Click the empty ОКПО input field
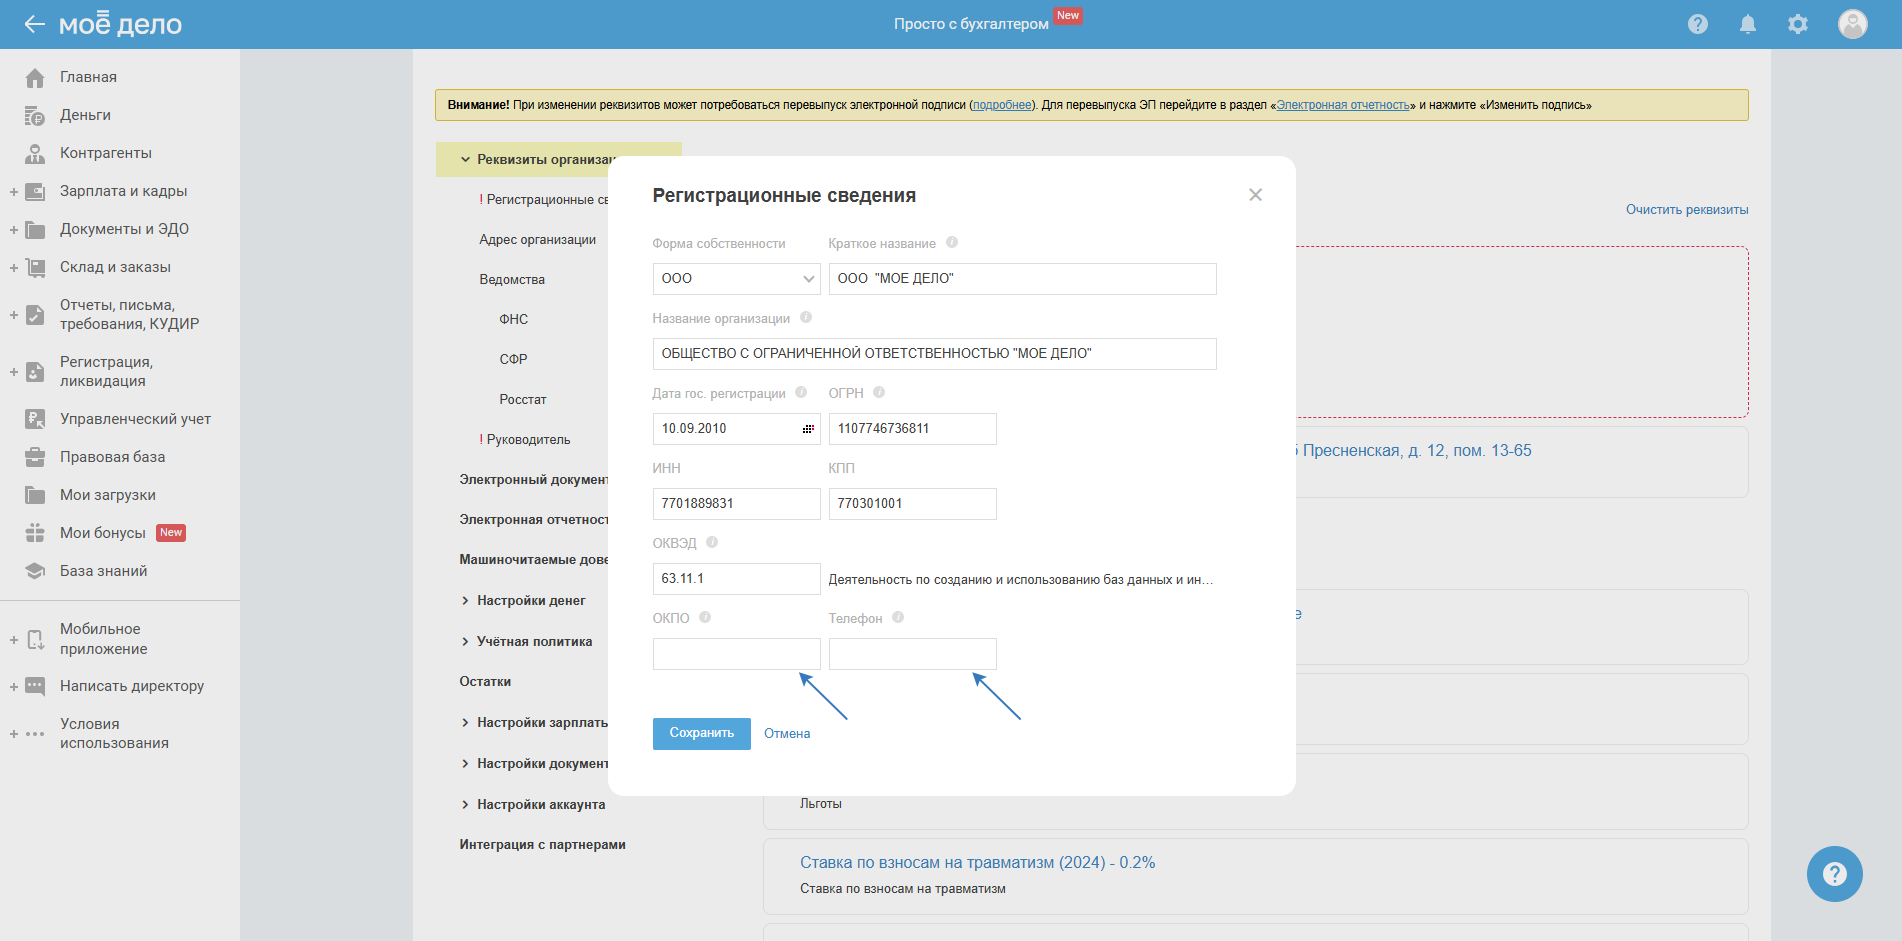Screen dimensions: 1902x941 tap(736, 654)
